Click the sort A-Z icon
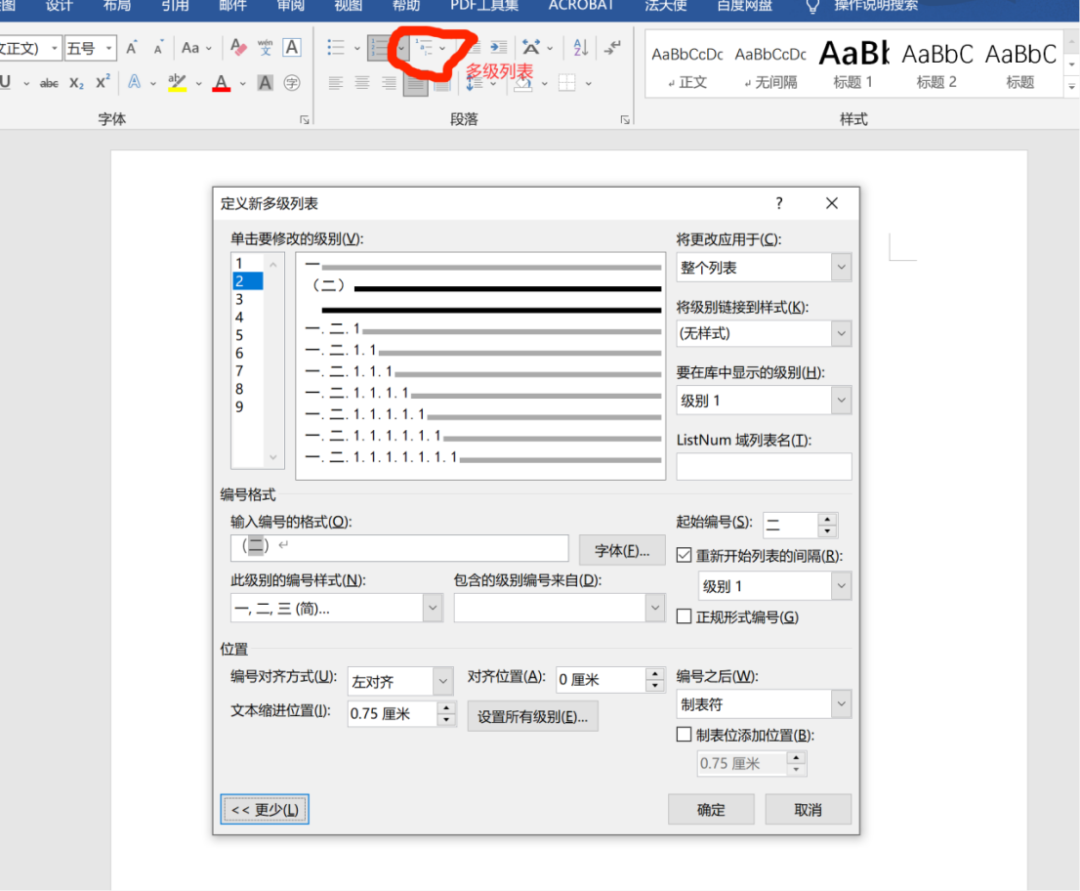Viewport: 1080px width, 891px height. pos(581,47)
